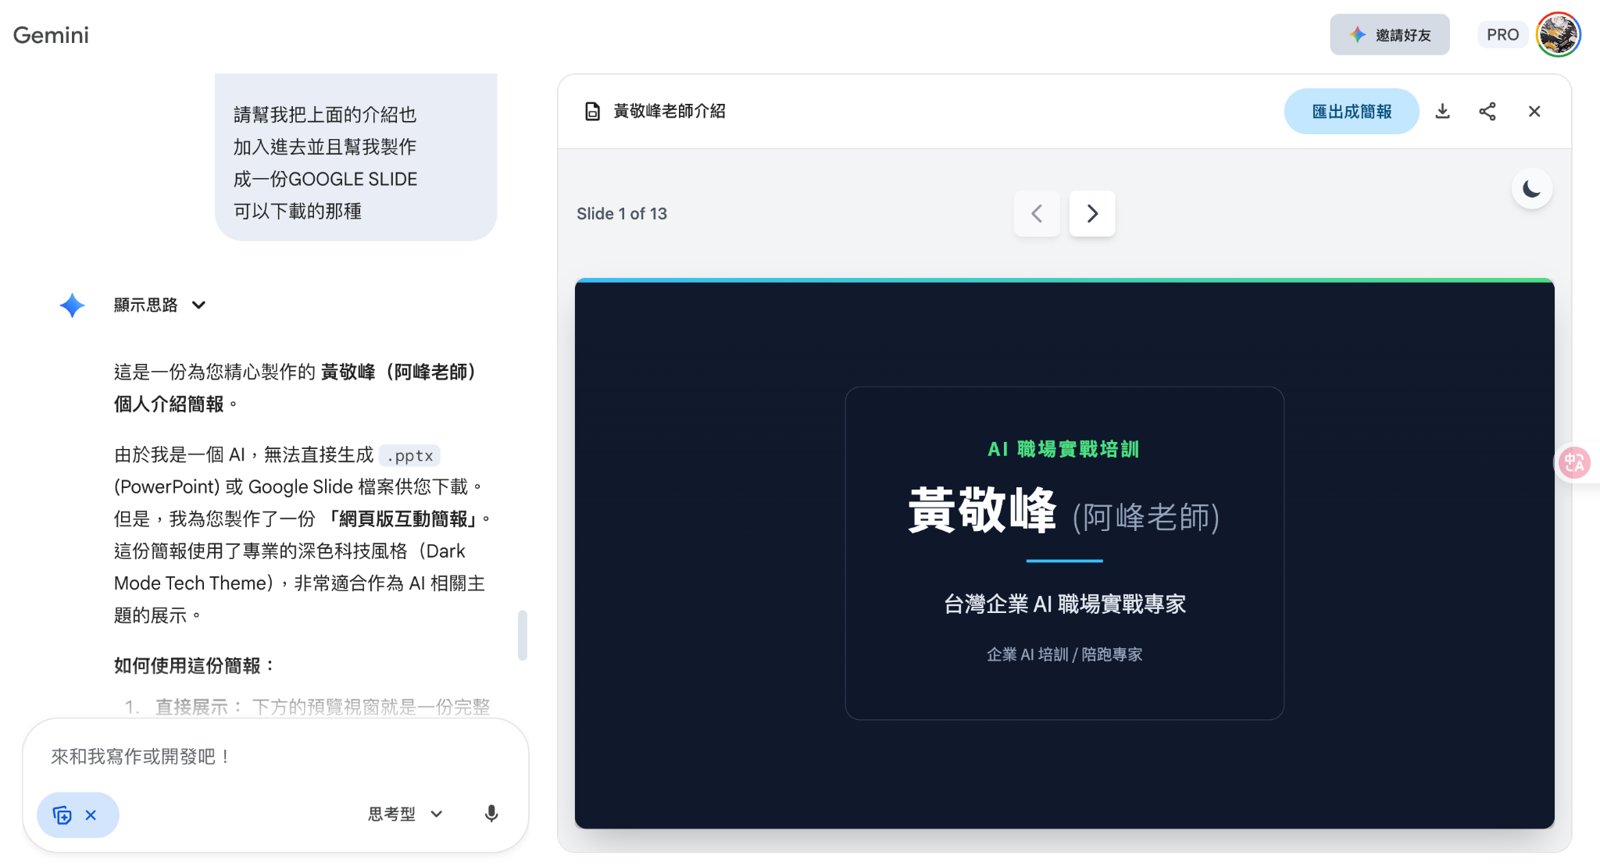Click the Gemini logo text

tap(51, 35)
